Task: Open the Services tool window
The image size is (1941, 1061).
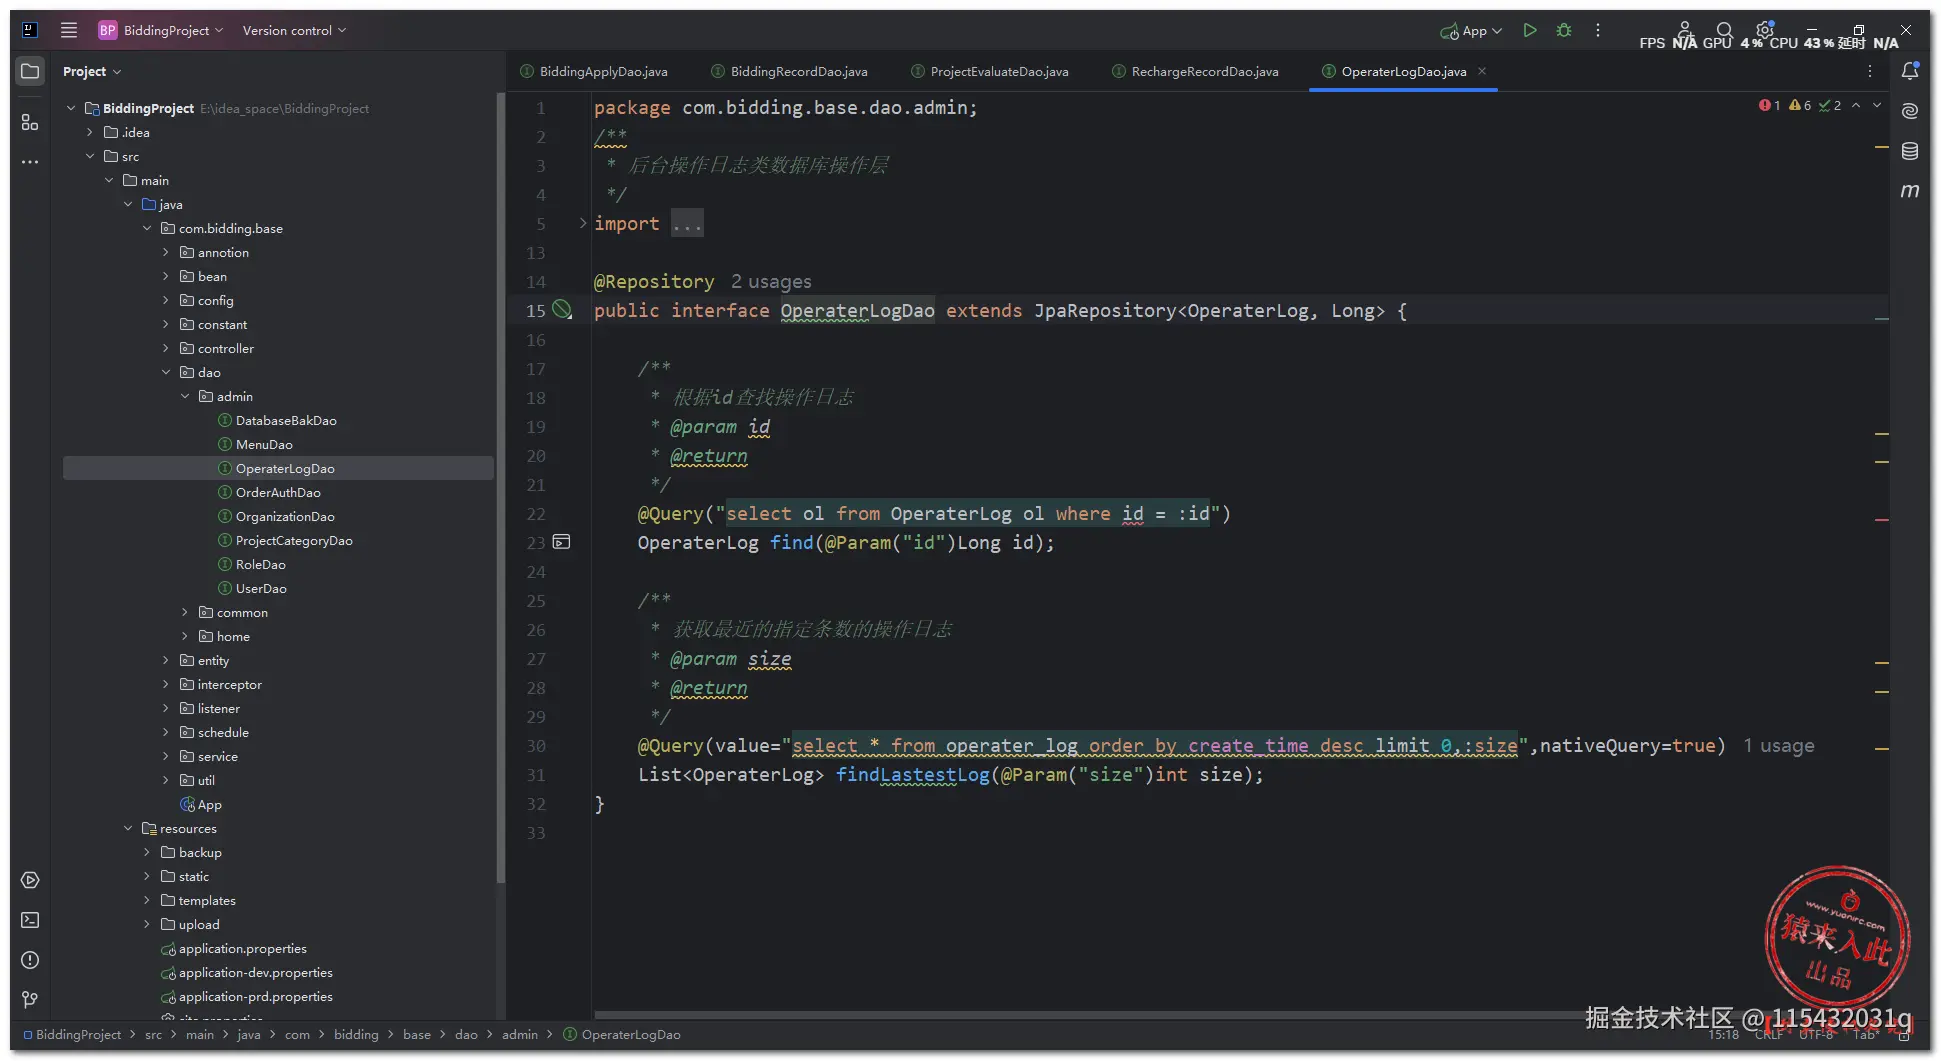Action: click(x=30, y=880)
